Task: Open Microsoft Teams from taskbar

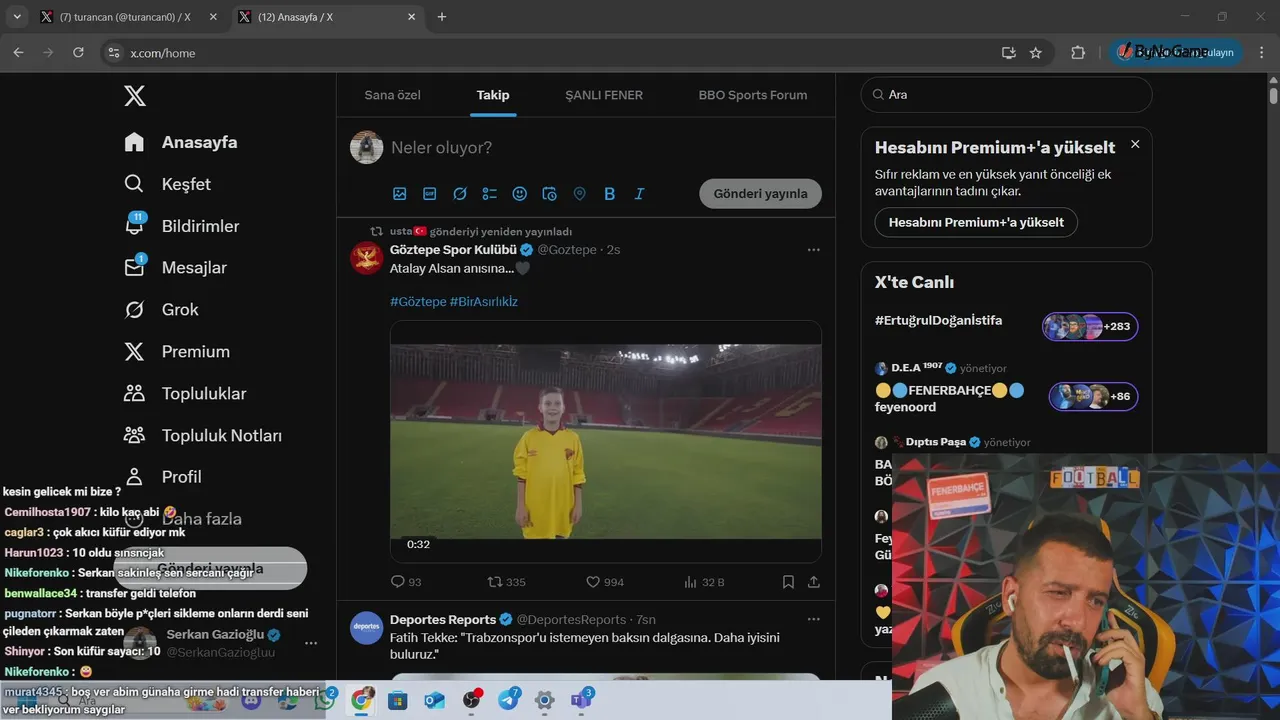Action: click(581, 700)
